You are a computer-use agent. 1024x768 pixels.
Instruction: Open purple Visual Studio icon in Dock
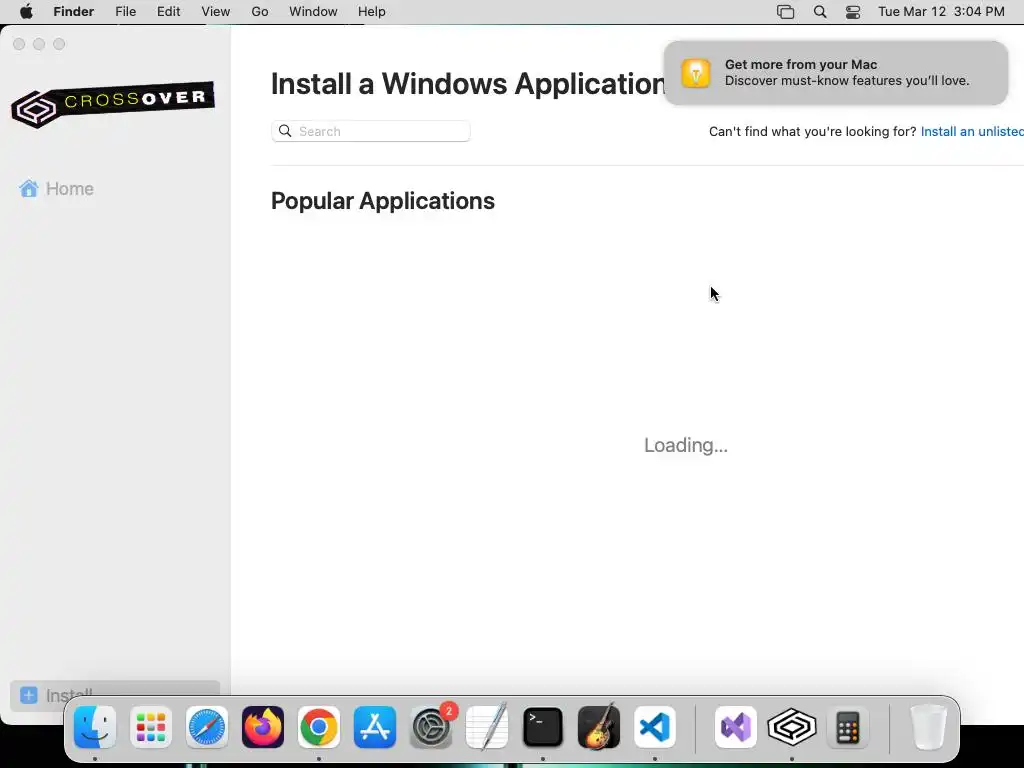[x=736, y=727]
